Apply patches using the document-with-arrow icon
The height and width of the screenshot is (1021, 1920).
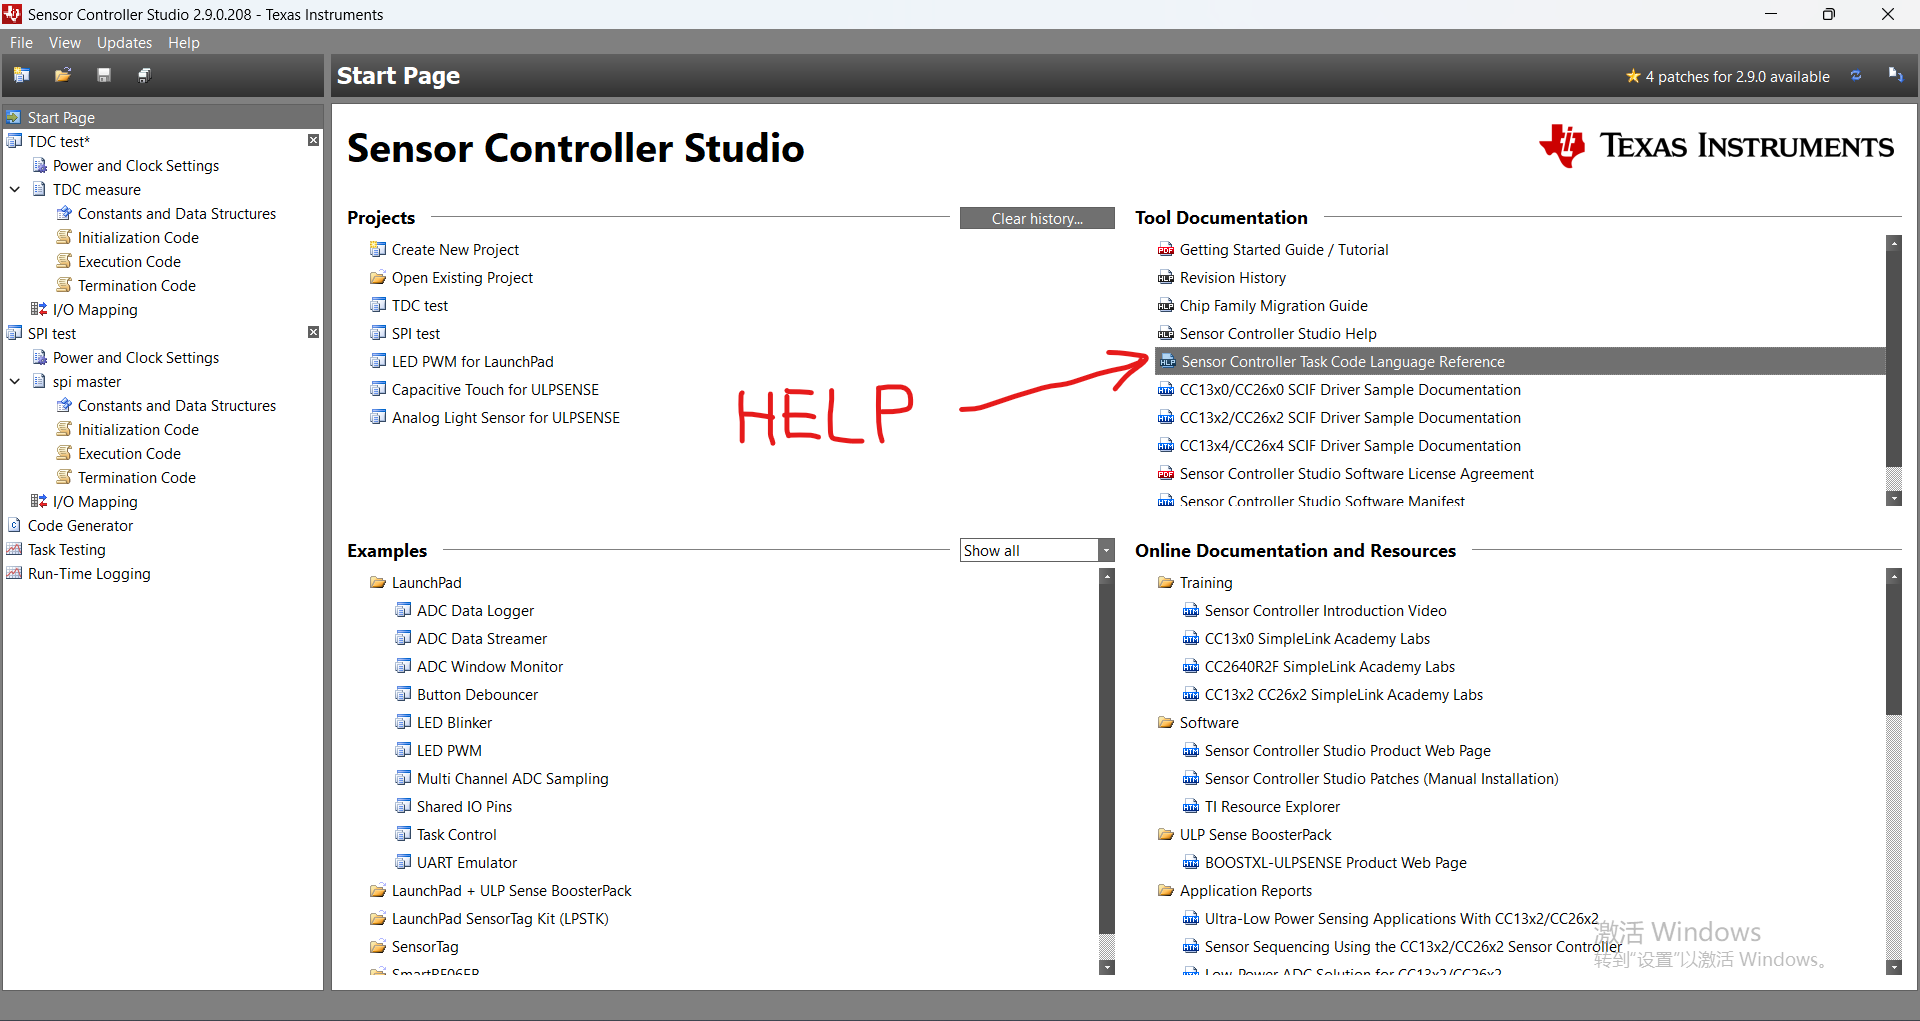click(1897, 76)
